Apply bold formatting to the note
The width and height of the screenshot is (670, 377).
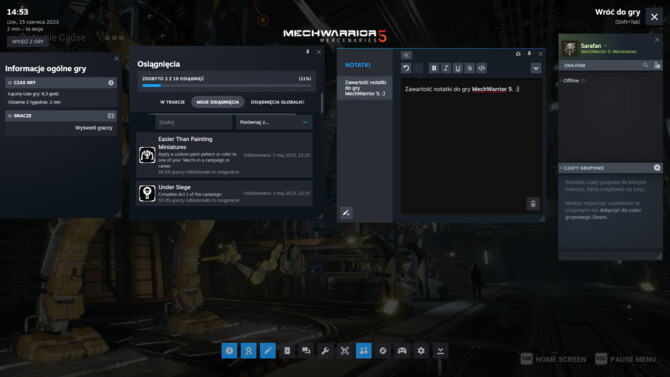point(434,68)
